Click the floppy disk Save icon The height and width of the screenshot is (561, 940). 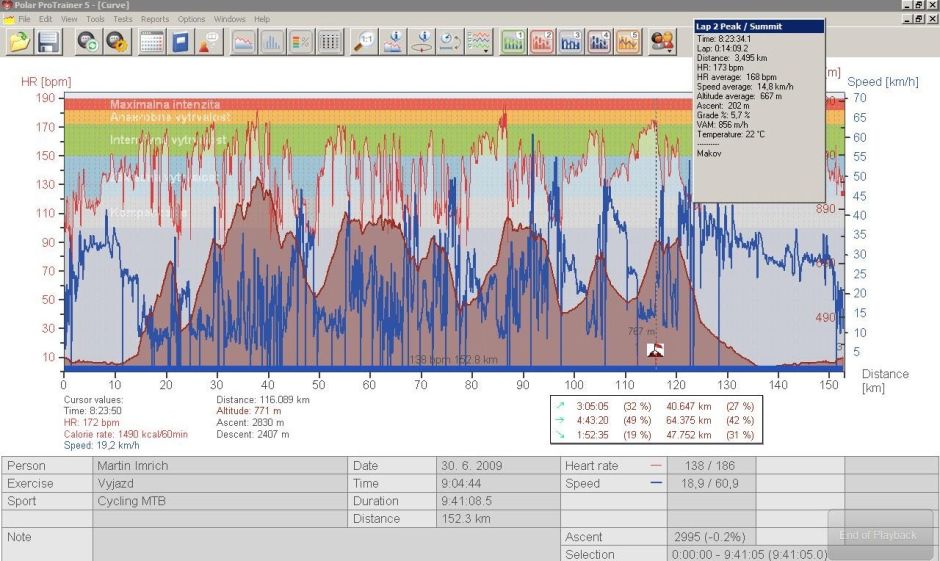click(49, 41)
